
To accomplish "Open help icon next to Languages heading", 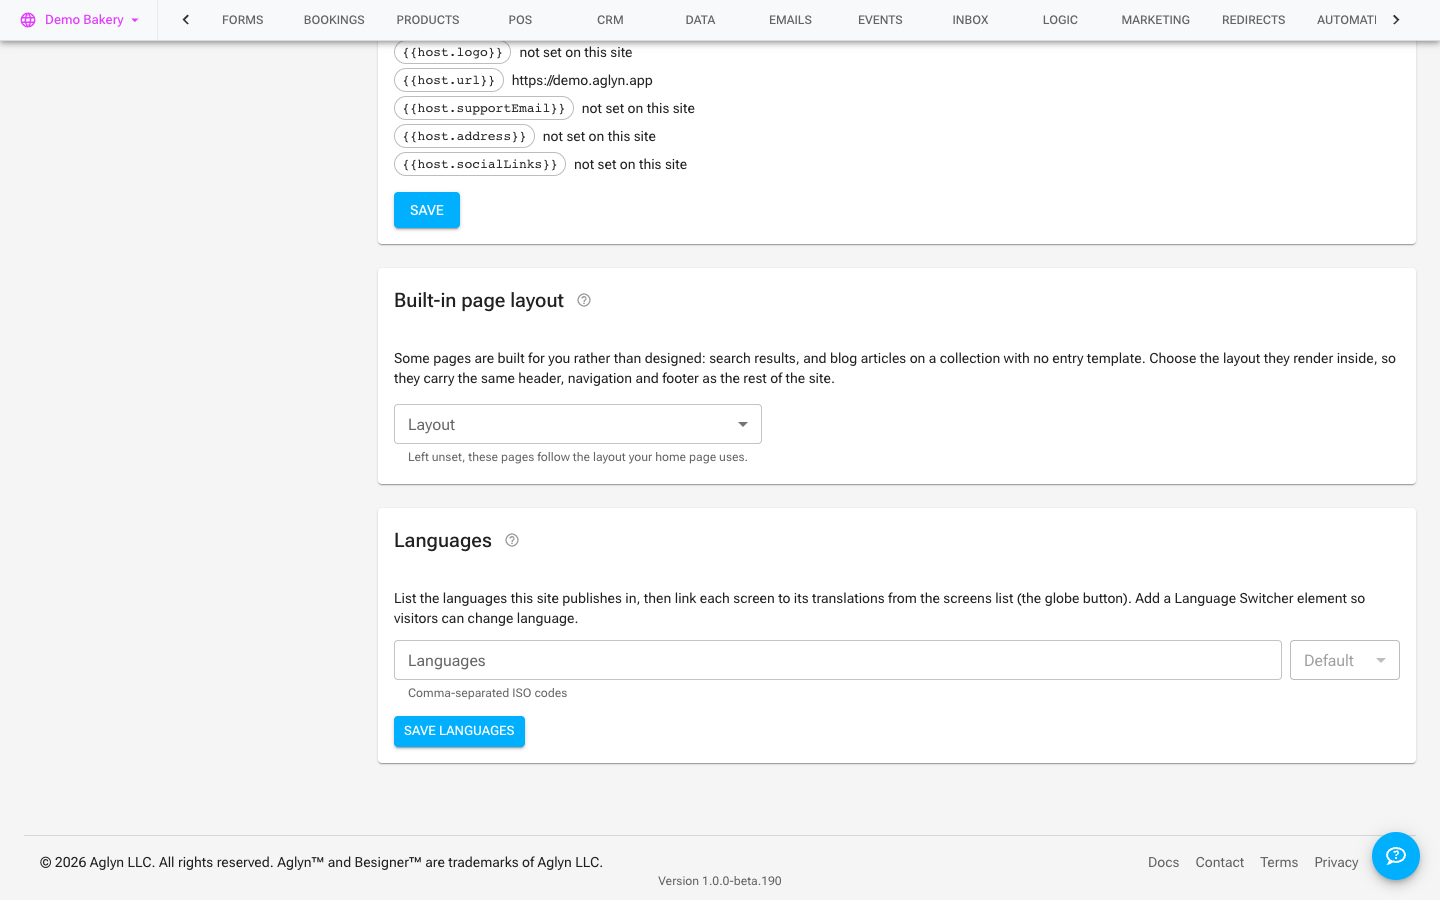I will click(512, 540).
